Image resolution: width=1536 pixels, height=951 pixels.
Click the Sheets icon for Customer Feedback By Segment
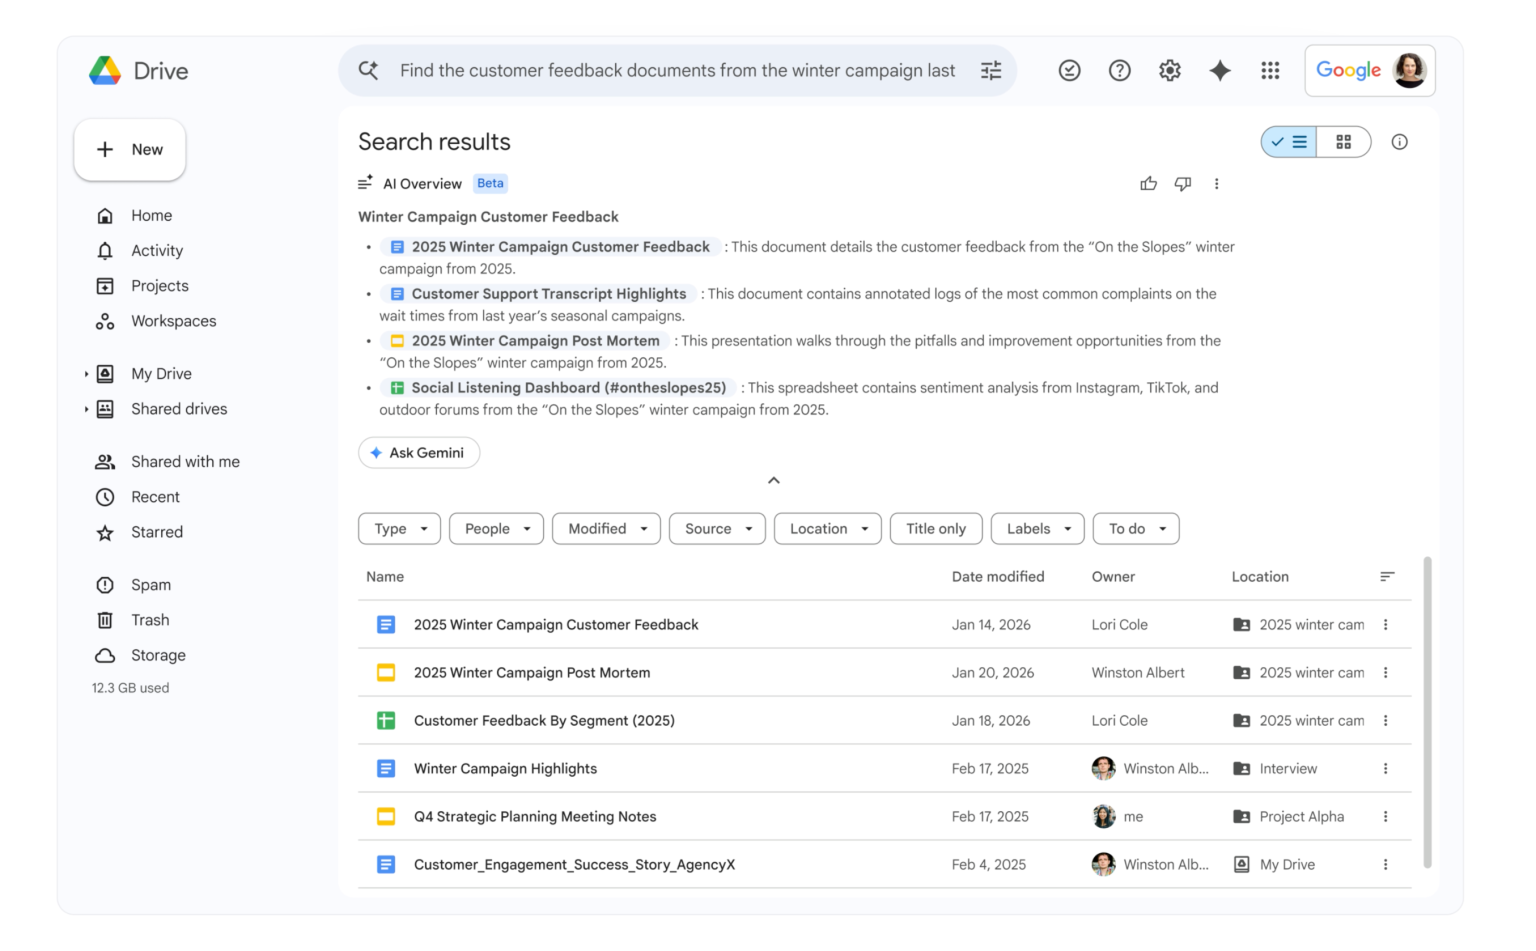click(x=386, y=720)
